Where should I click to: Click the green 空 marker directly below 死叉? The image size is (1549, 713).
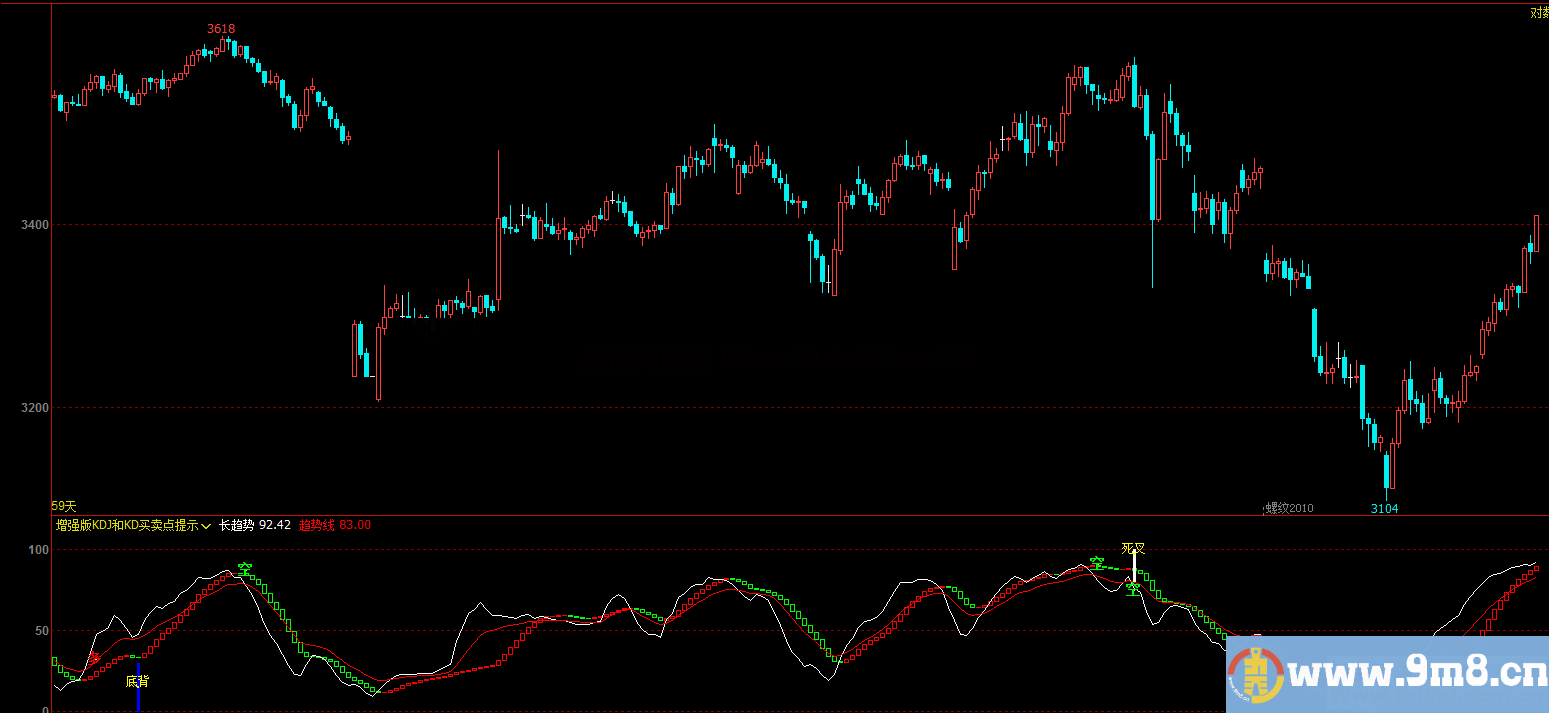[x=1133, y=589]
